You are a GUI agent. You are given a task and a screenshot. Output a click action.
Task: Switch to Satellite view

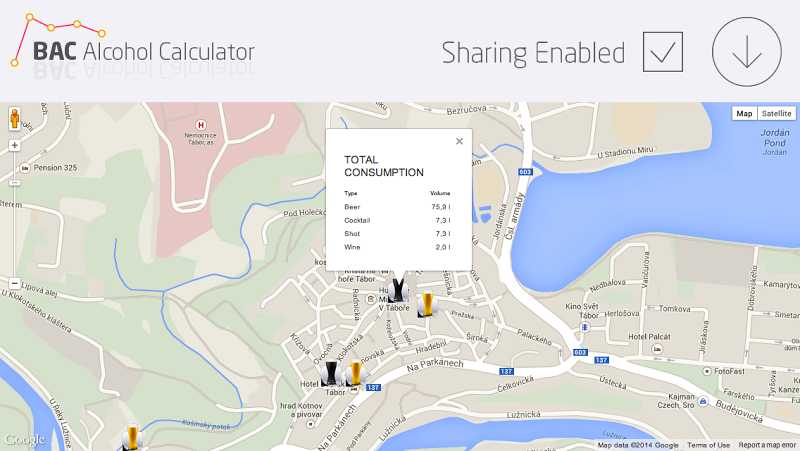click(x=777, y=113)
